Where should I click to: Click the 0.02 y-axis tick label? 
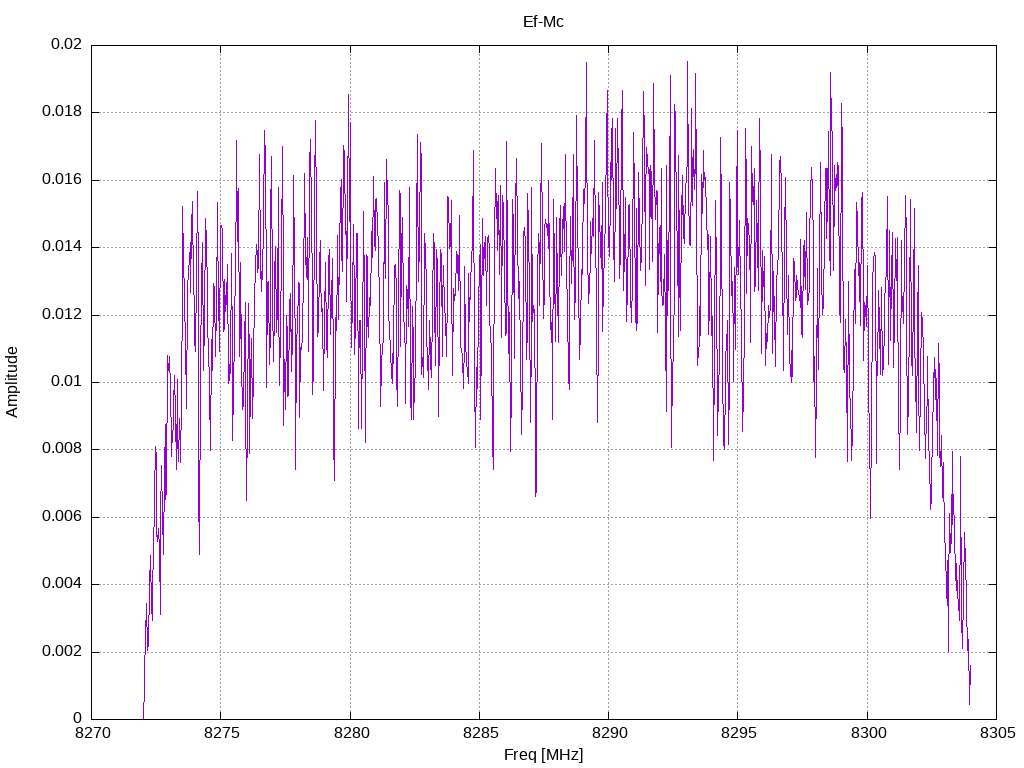point(67,44)
